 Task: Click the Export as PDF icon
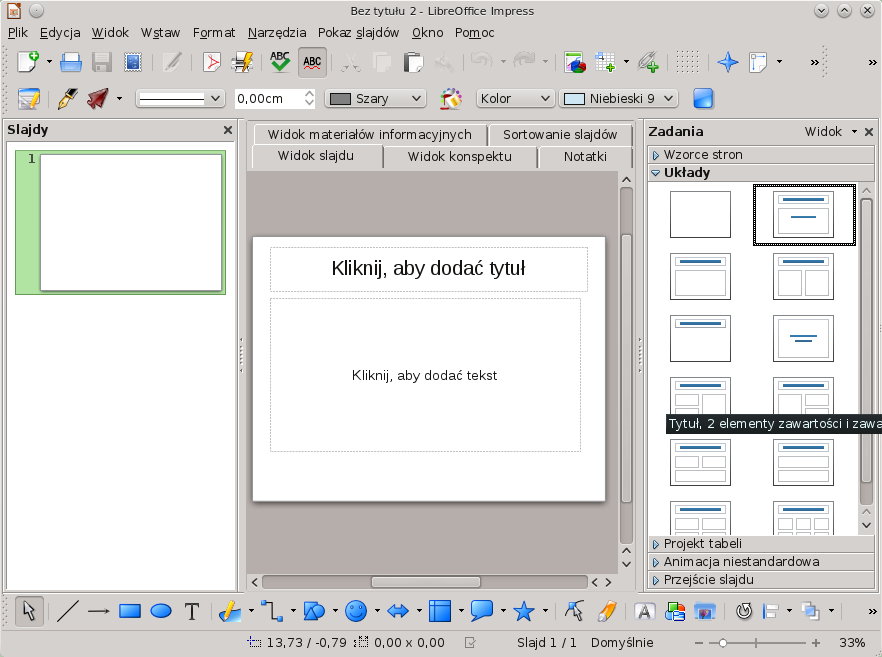(211, 62)
